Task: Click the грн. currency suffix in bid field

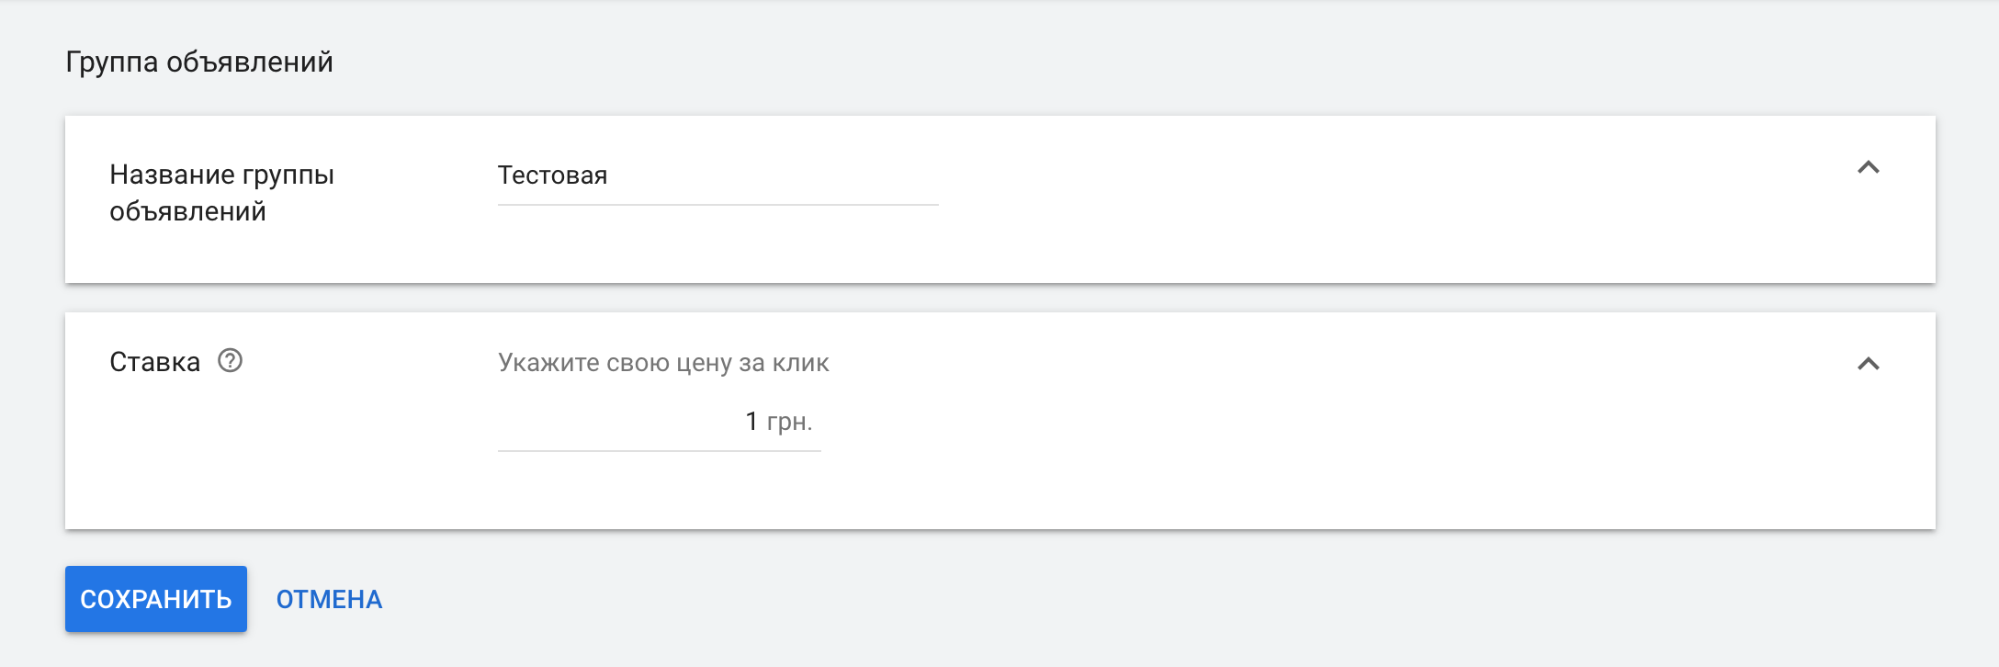Action: click(x=789, y=422)
